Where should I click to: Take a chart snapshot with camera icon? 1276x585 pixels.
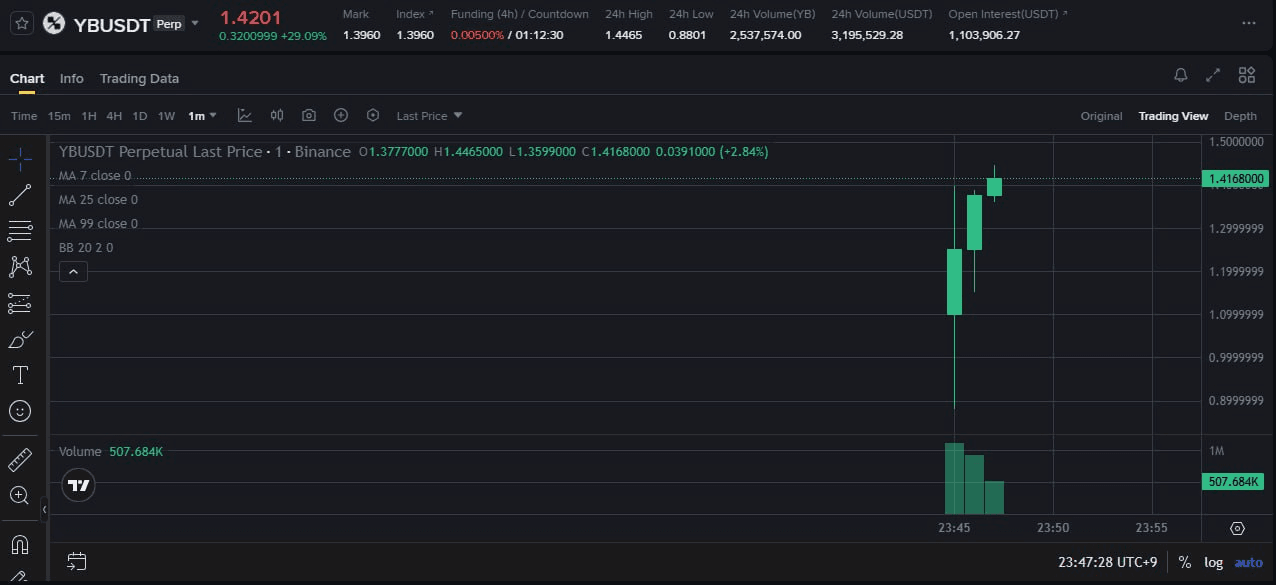[x=309, y=116]
